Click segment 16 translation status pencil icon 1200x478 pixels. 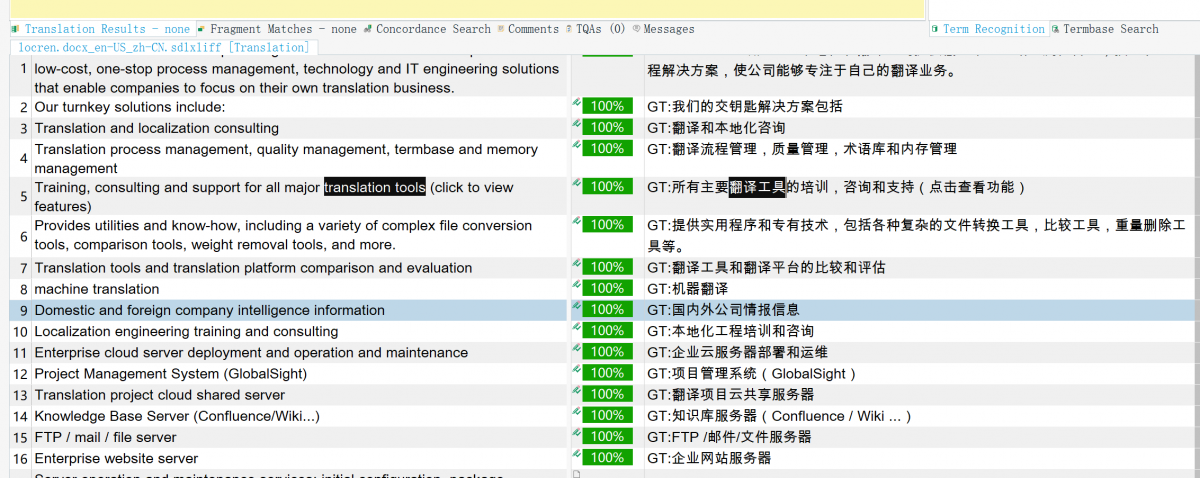tap(577, 455)
